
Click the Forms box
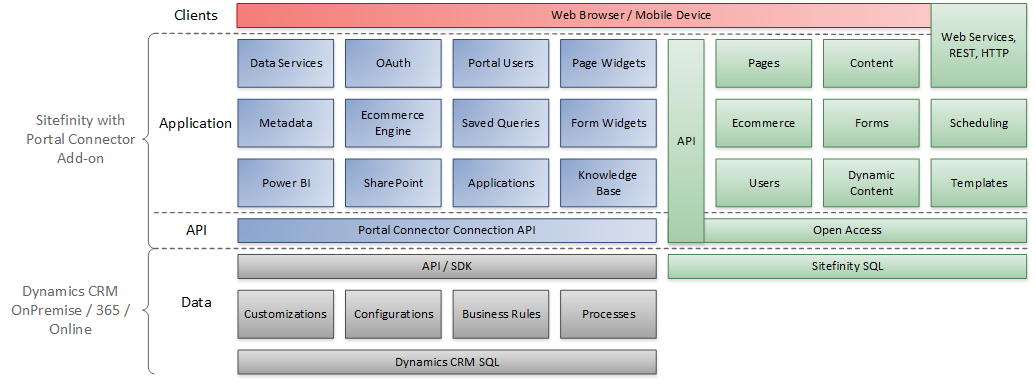871,123
